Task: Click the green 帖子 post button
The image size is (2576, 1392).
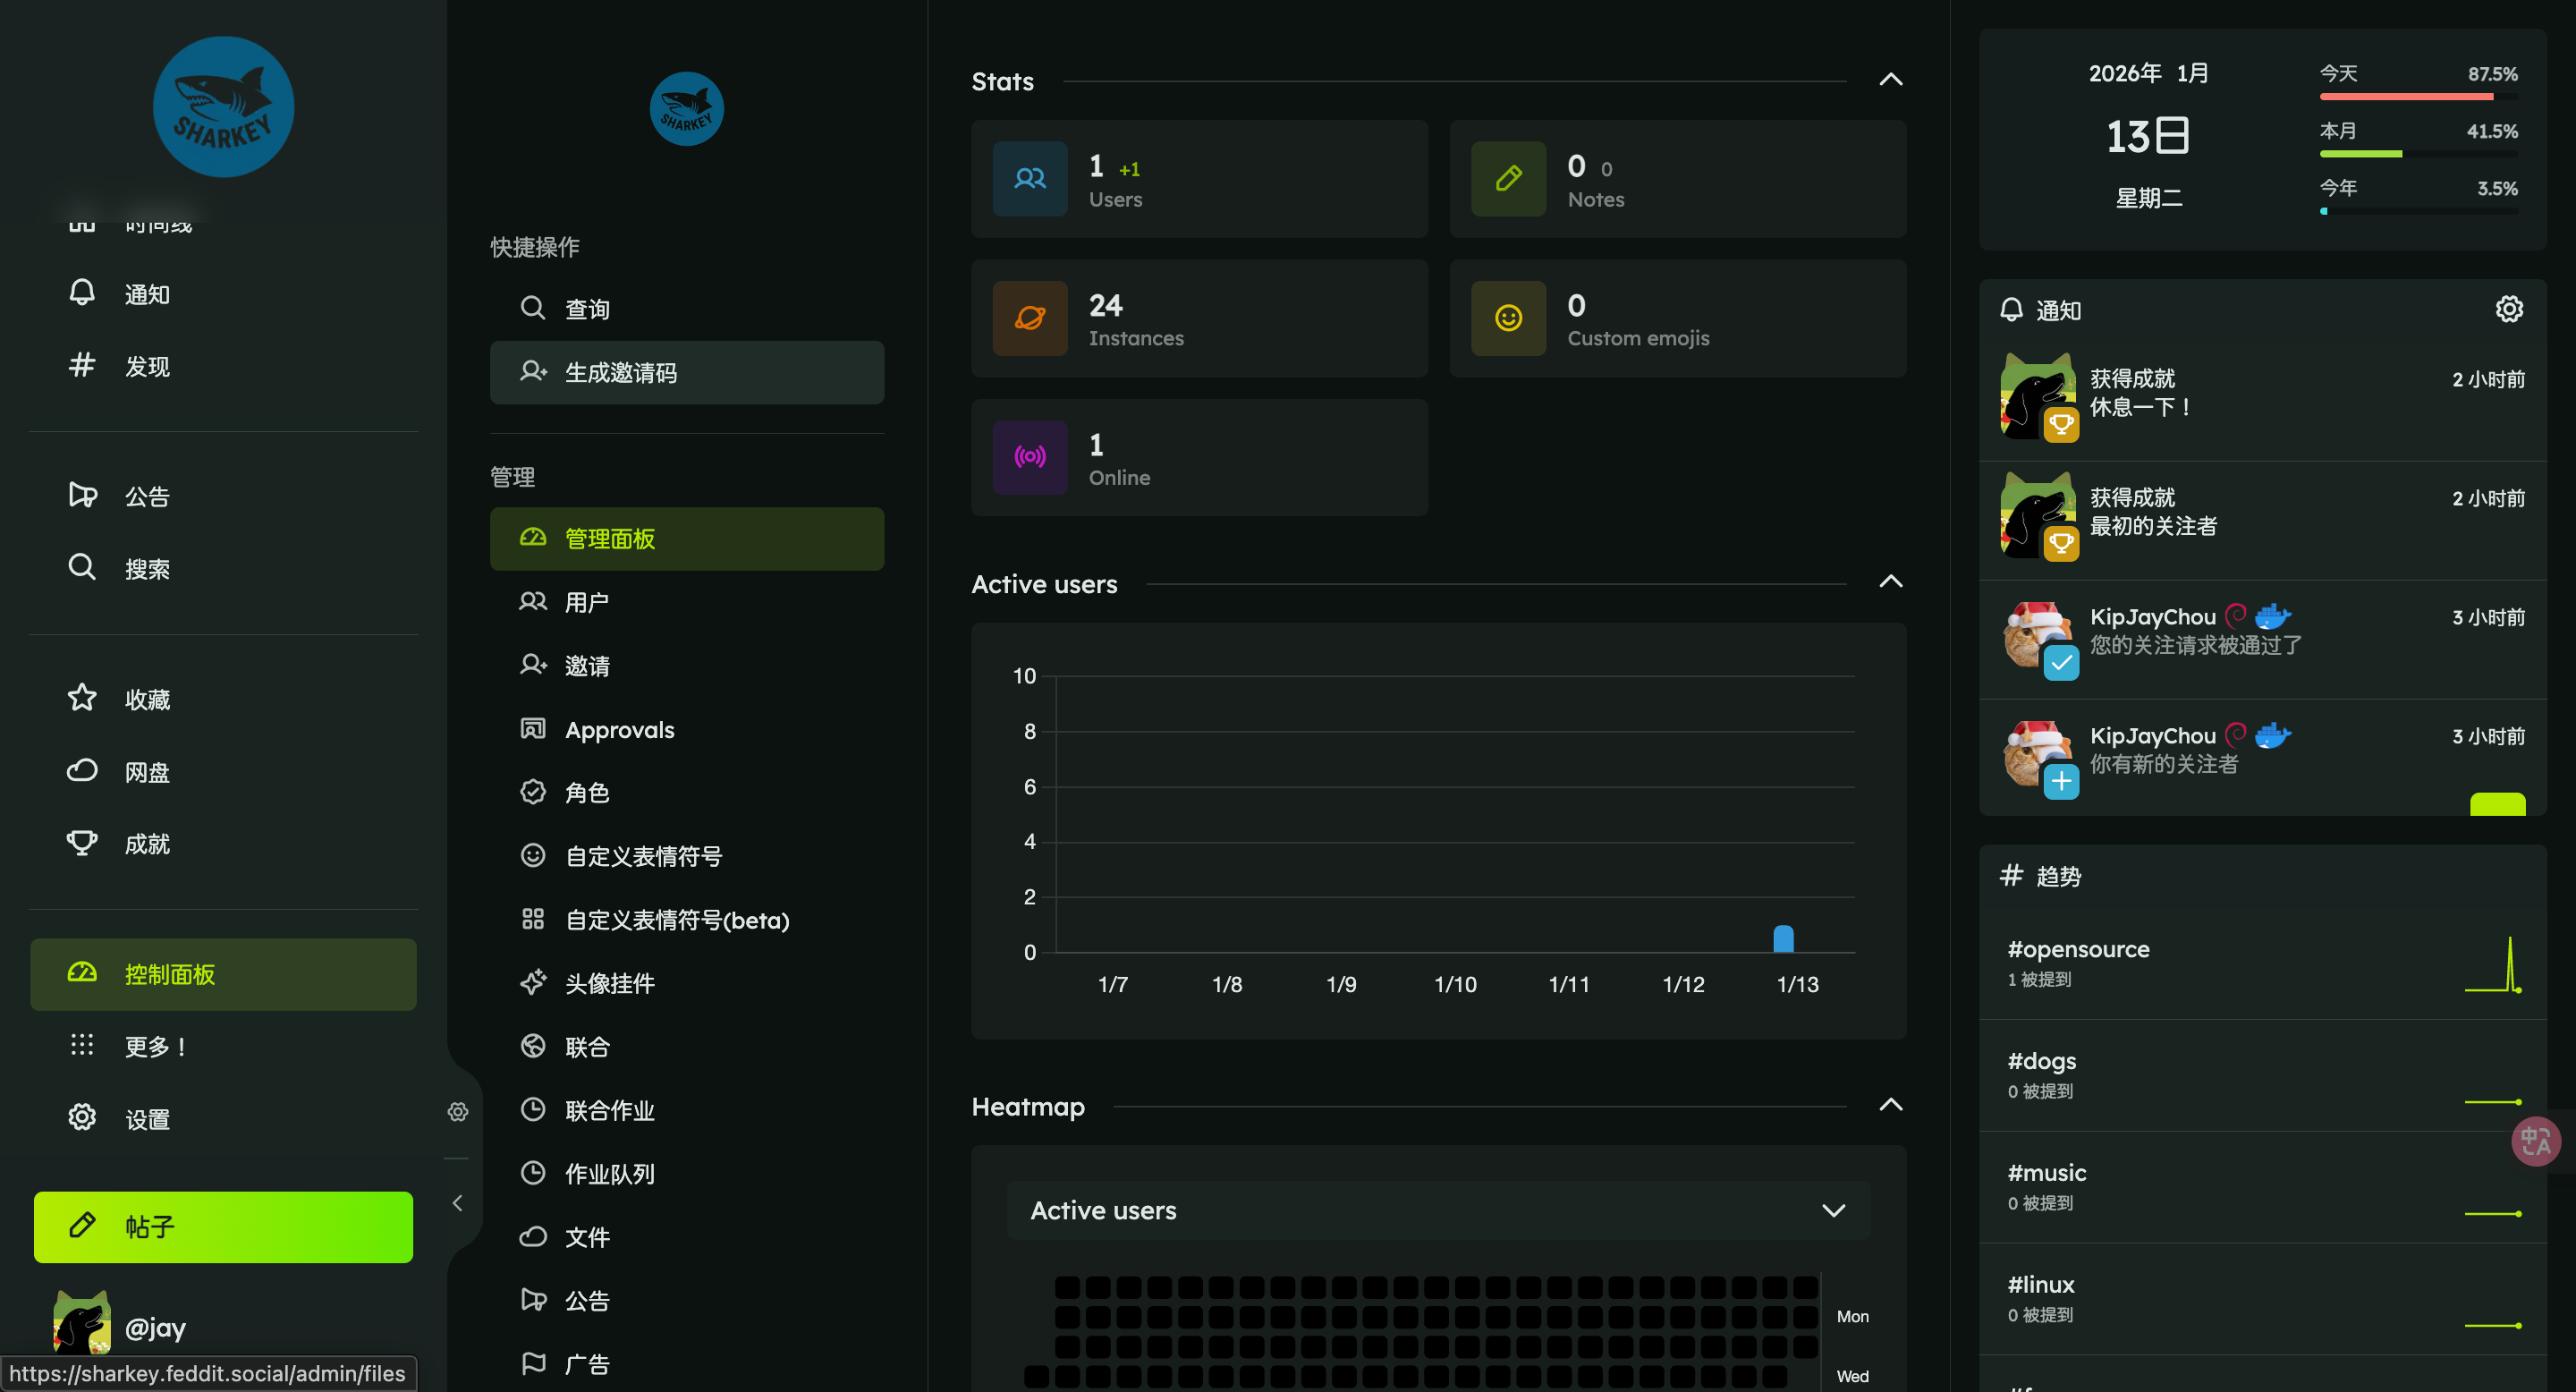Action: (223, 1226)
